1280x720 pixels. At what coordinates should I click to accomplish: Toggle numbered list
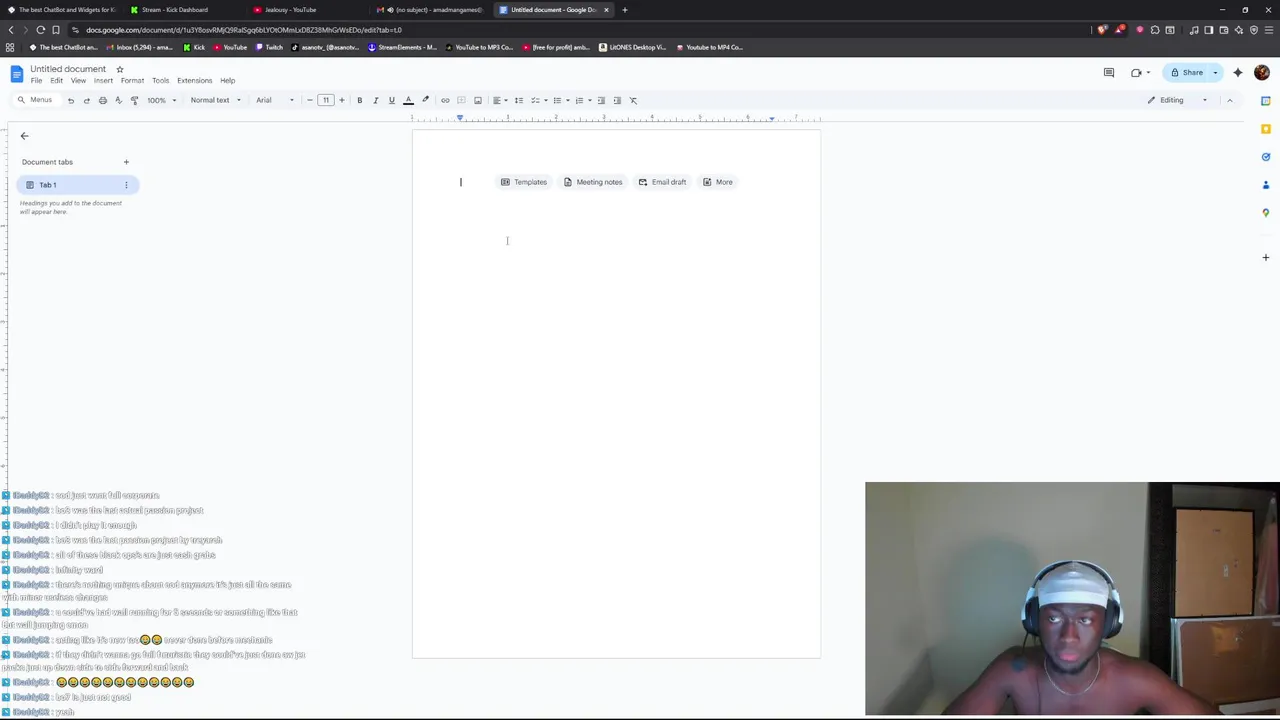579,100
